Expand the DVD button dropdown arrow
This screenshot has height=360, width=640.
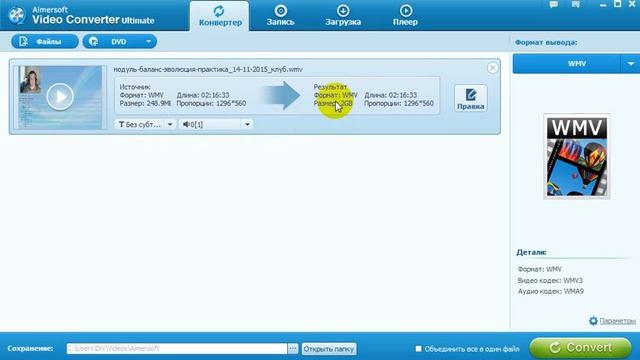click(149, 42)
